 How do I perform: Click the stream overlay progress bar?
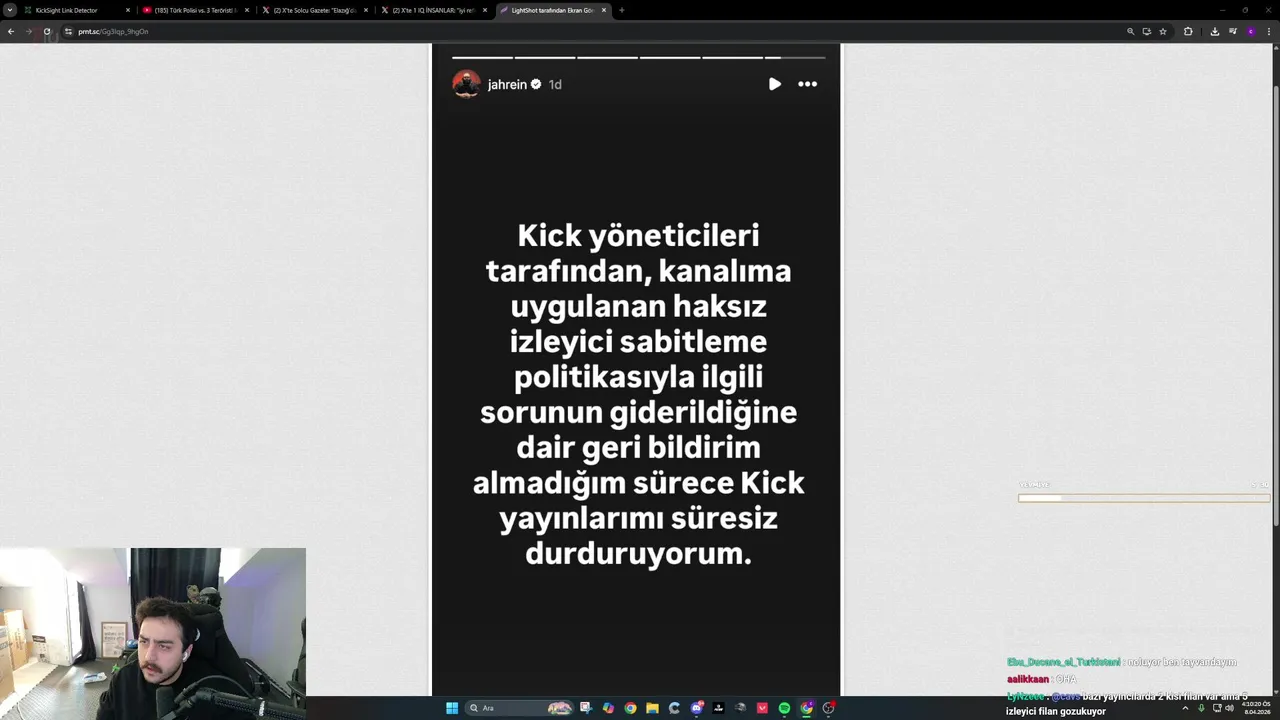[x=1144, y=498]
